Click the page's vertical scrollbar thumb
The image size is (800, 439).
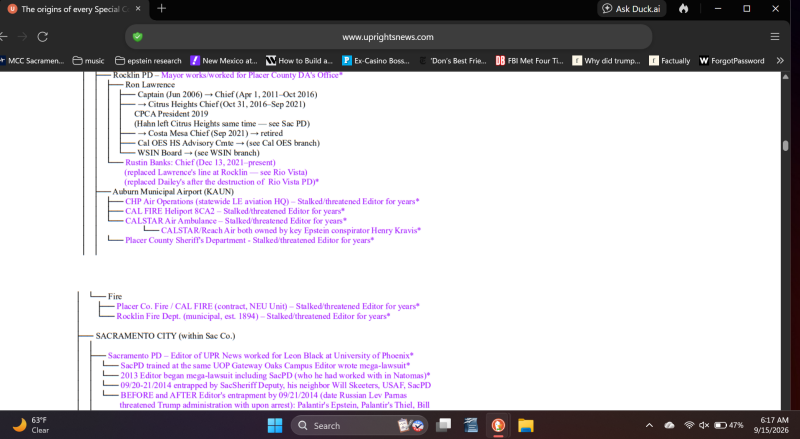coord(786,145)
